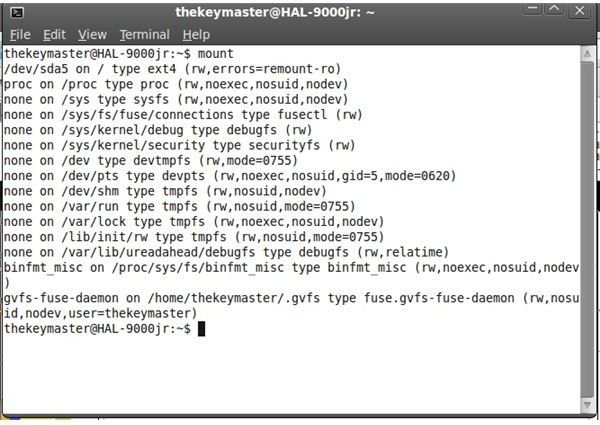Click the empty terminal area below the prompt
The image size is (600, 425).
click(x=291, y=375)
